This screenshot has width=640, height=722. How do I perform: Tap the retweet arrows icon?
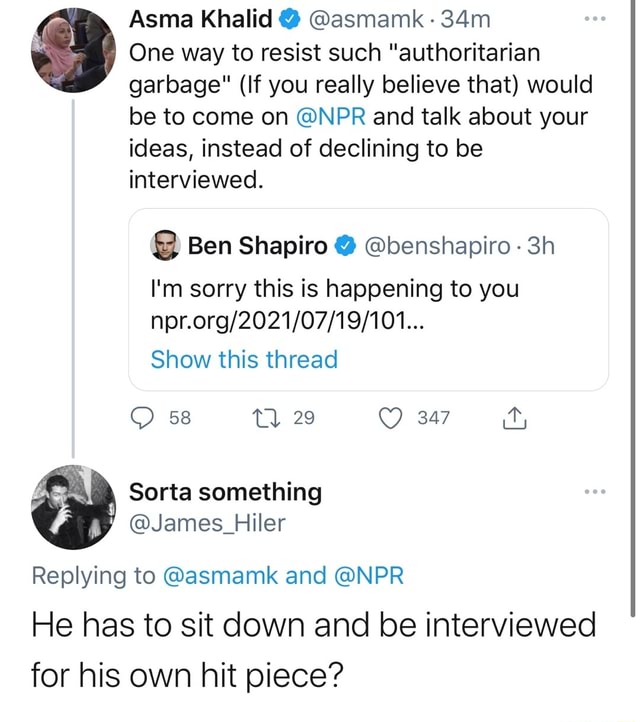click(270, 418)
